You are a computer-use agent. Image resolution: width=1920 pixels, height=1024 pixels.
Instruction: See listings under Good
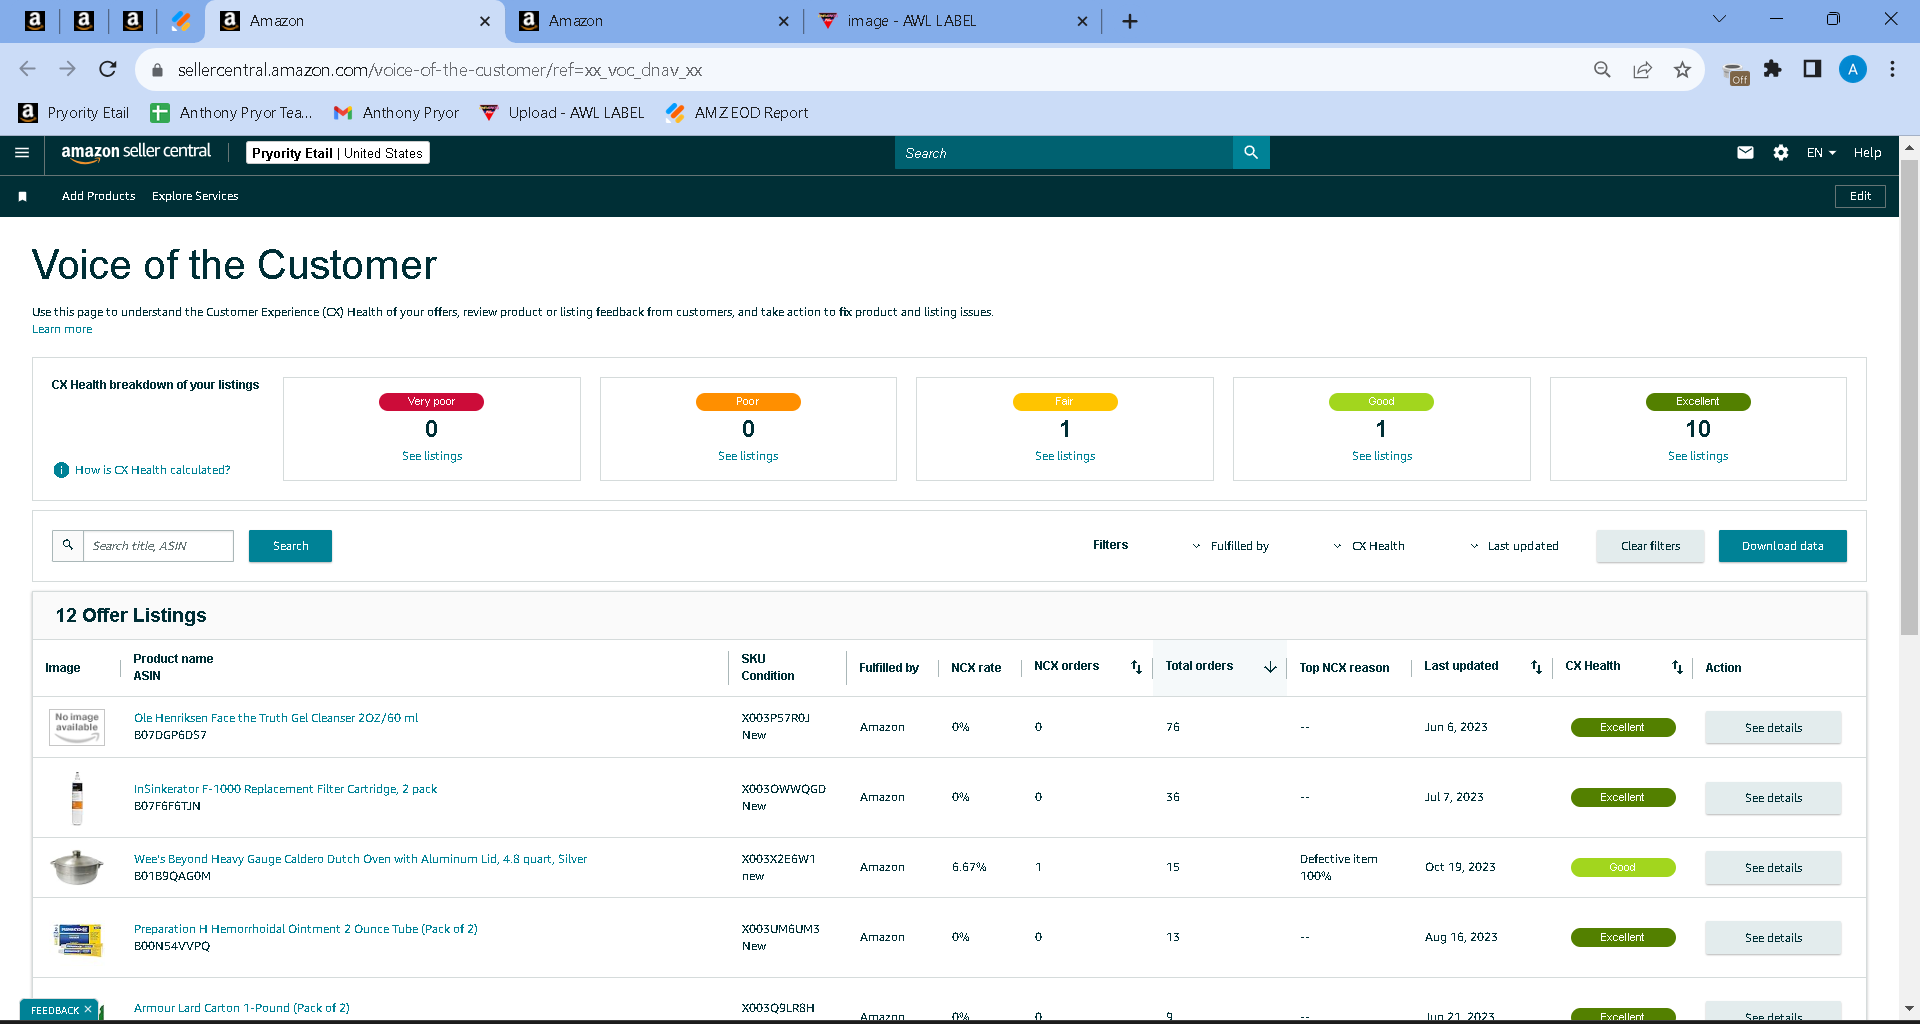click(x=1382, y=456)
